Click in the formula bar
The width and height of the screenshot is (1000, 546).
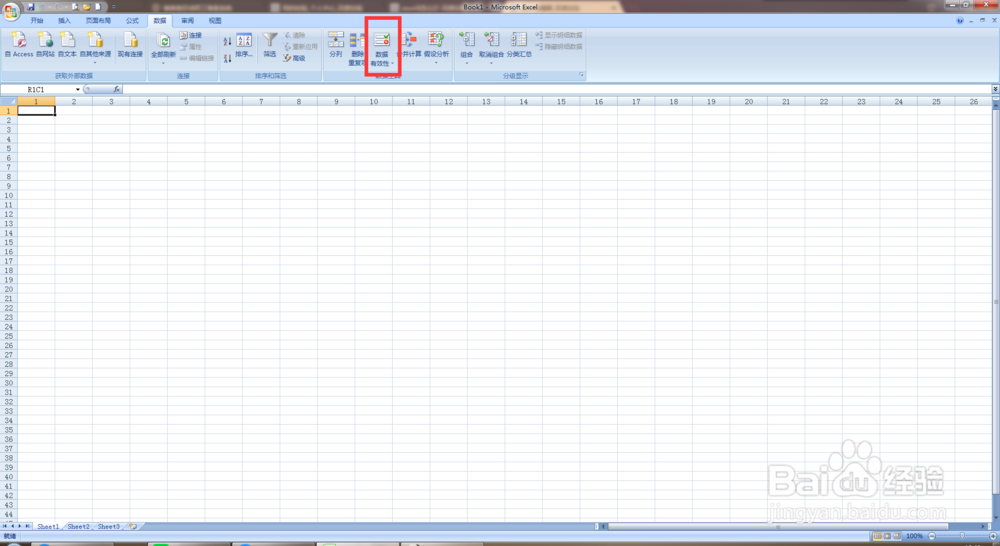click(x=556, y=89)
